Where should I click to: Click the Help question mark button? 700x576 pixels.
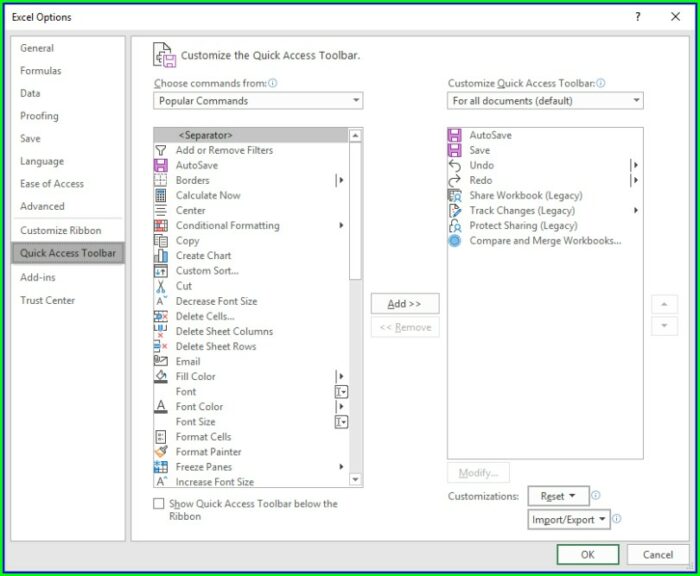pyautogui.click(x=638, y=17)
